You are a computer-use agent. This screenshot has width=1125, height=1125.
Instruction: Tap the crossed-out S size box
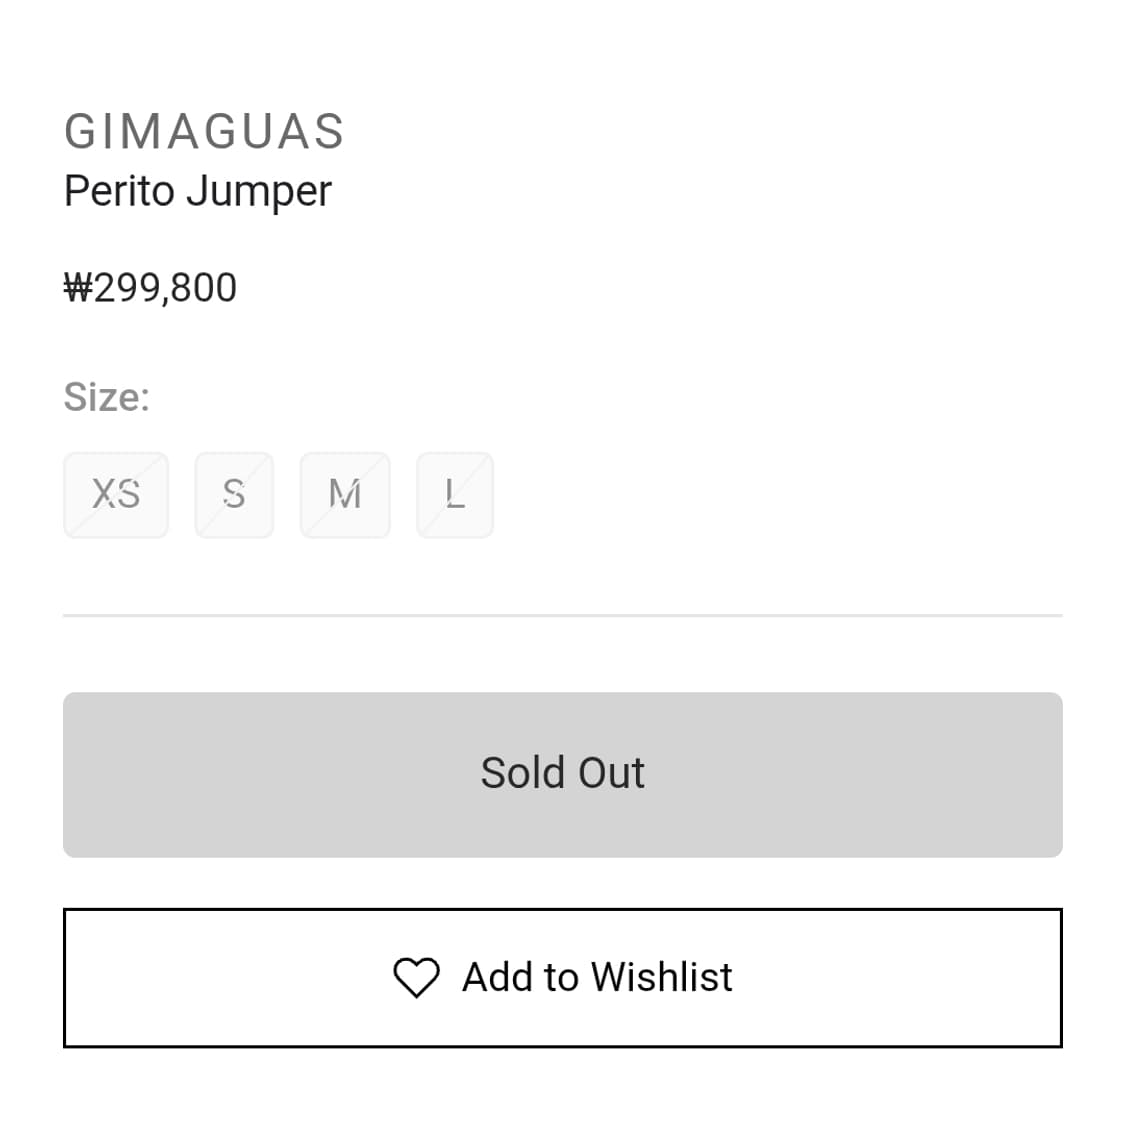[x=234, y=494]
